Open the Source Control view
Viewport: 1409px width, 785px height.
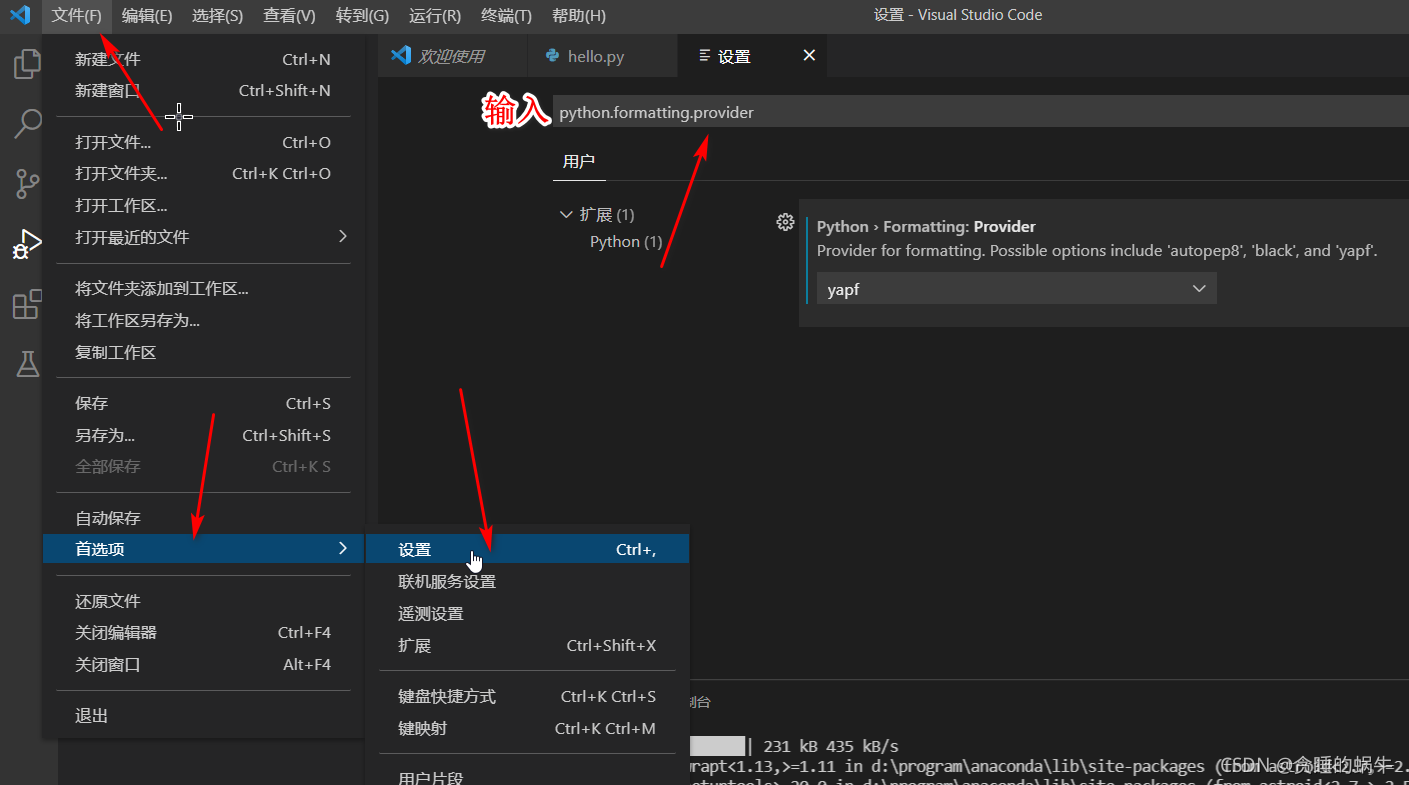pos(27,184)
